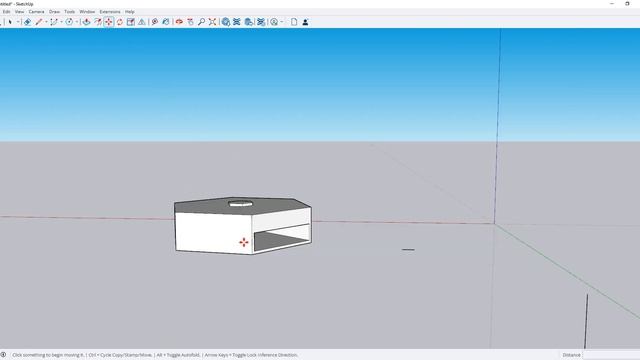640x360 pixels.
Task: Select the Rotate tool
Action: (120, 22)
